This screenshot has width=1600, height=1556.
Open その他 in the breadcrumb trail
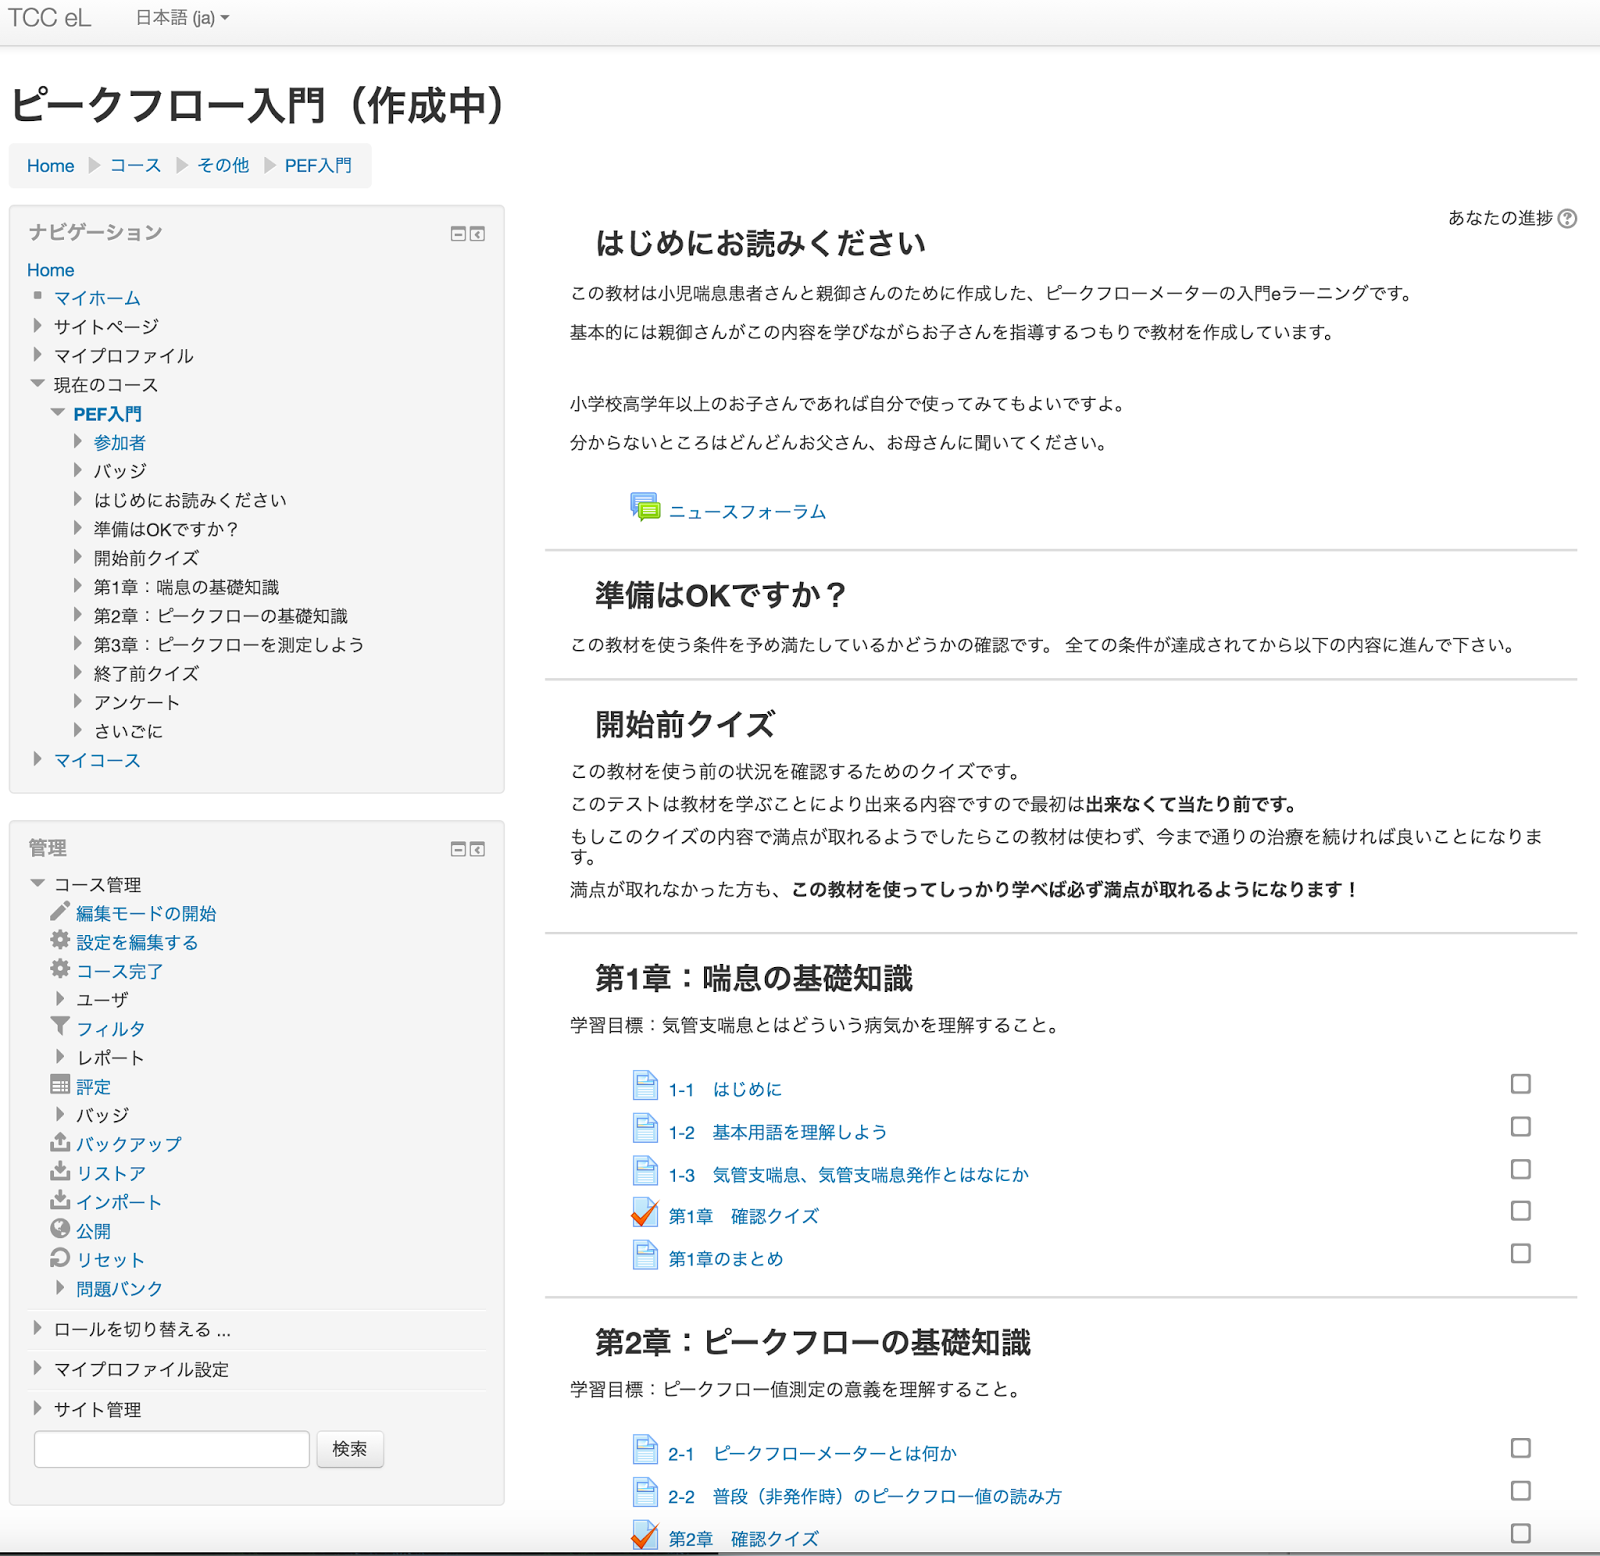pos(223,166)
